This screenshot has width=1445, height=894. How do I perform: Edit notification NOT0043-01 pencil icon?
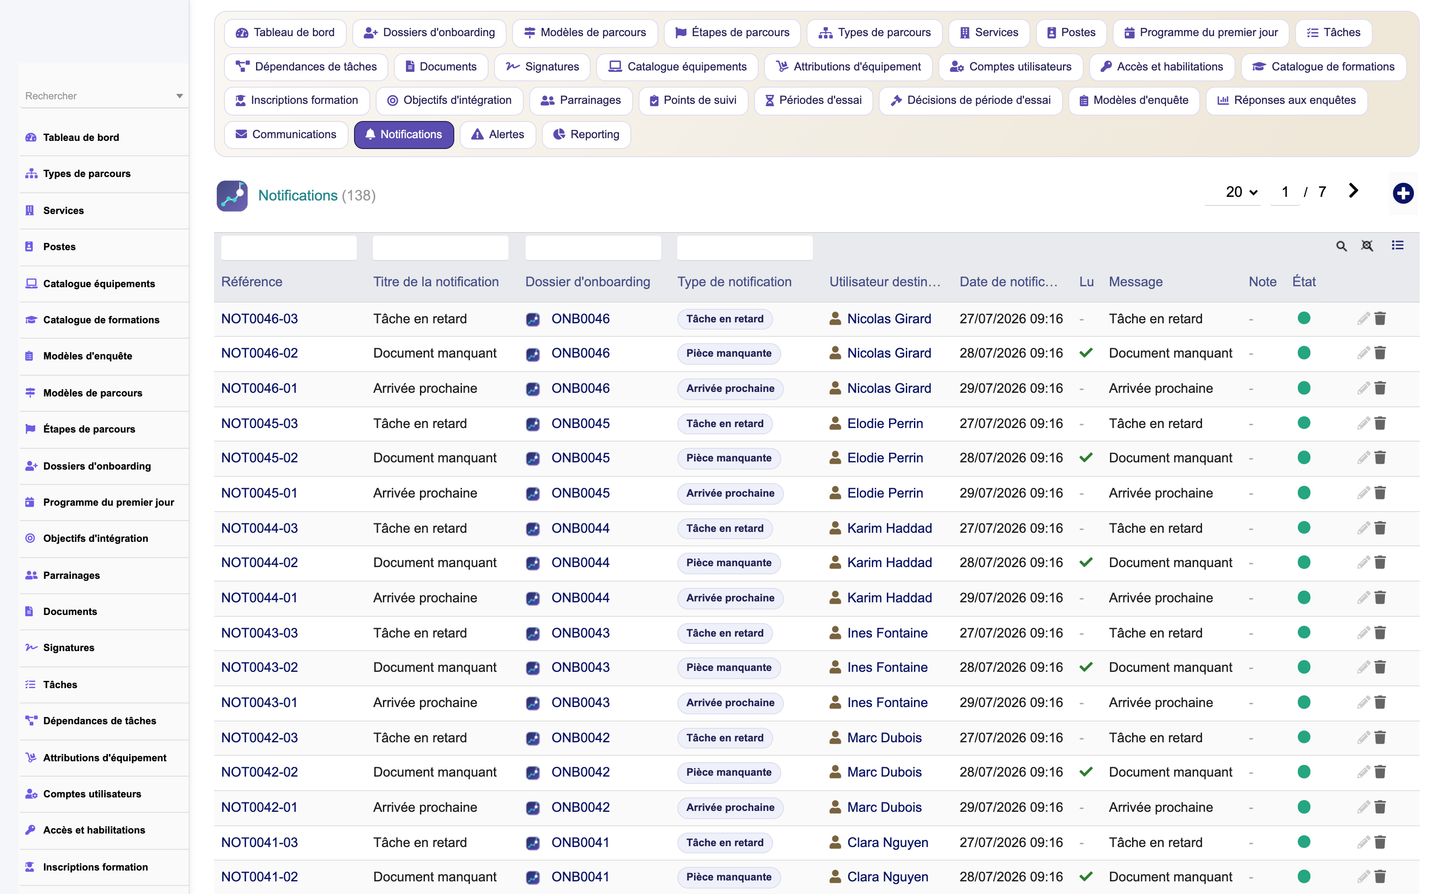pos(1363,703)
